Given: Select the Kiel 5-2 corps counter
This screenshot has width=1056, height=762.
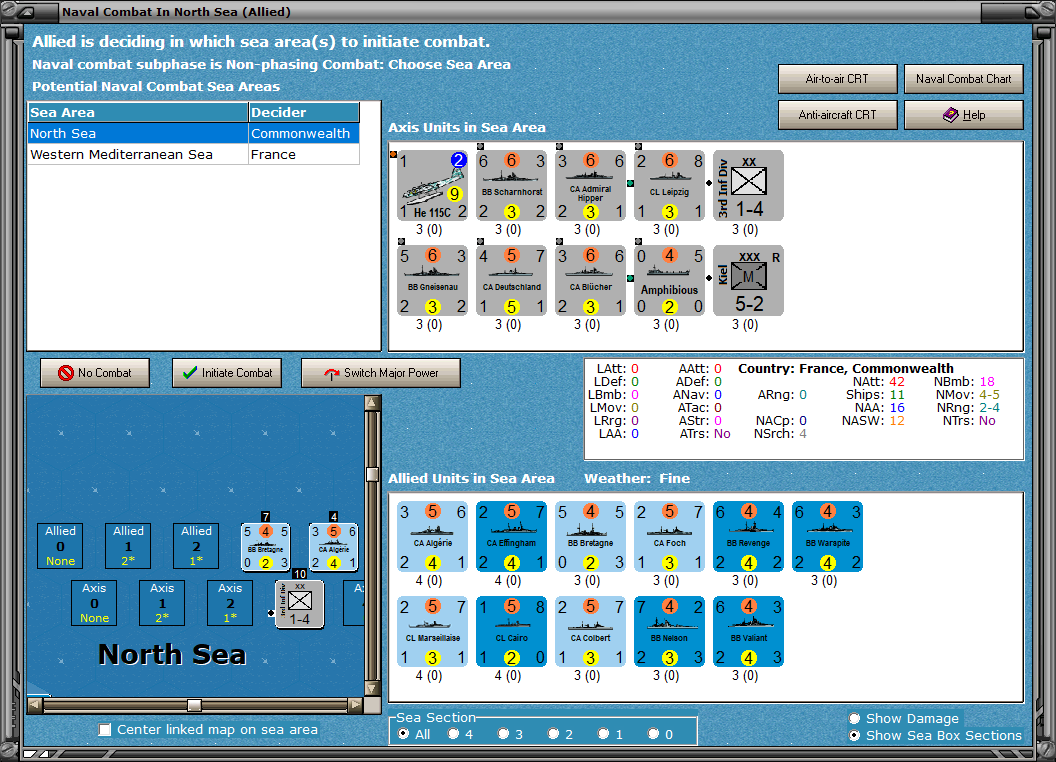Looking at the screenshot, I should coord(748,280).
